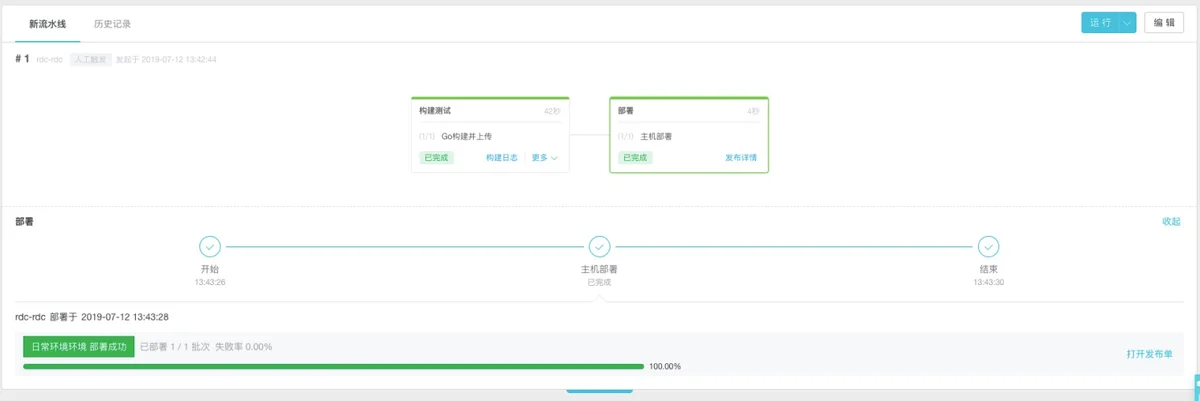Open the 构建日志 link

point(502,157)
